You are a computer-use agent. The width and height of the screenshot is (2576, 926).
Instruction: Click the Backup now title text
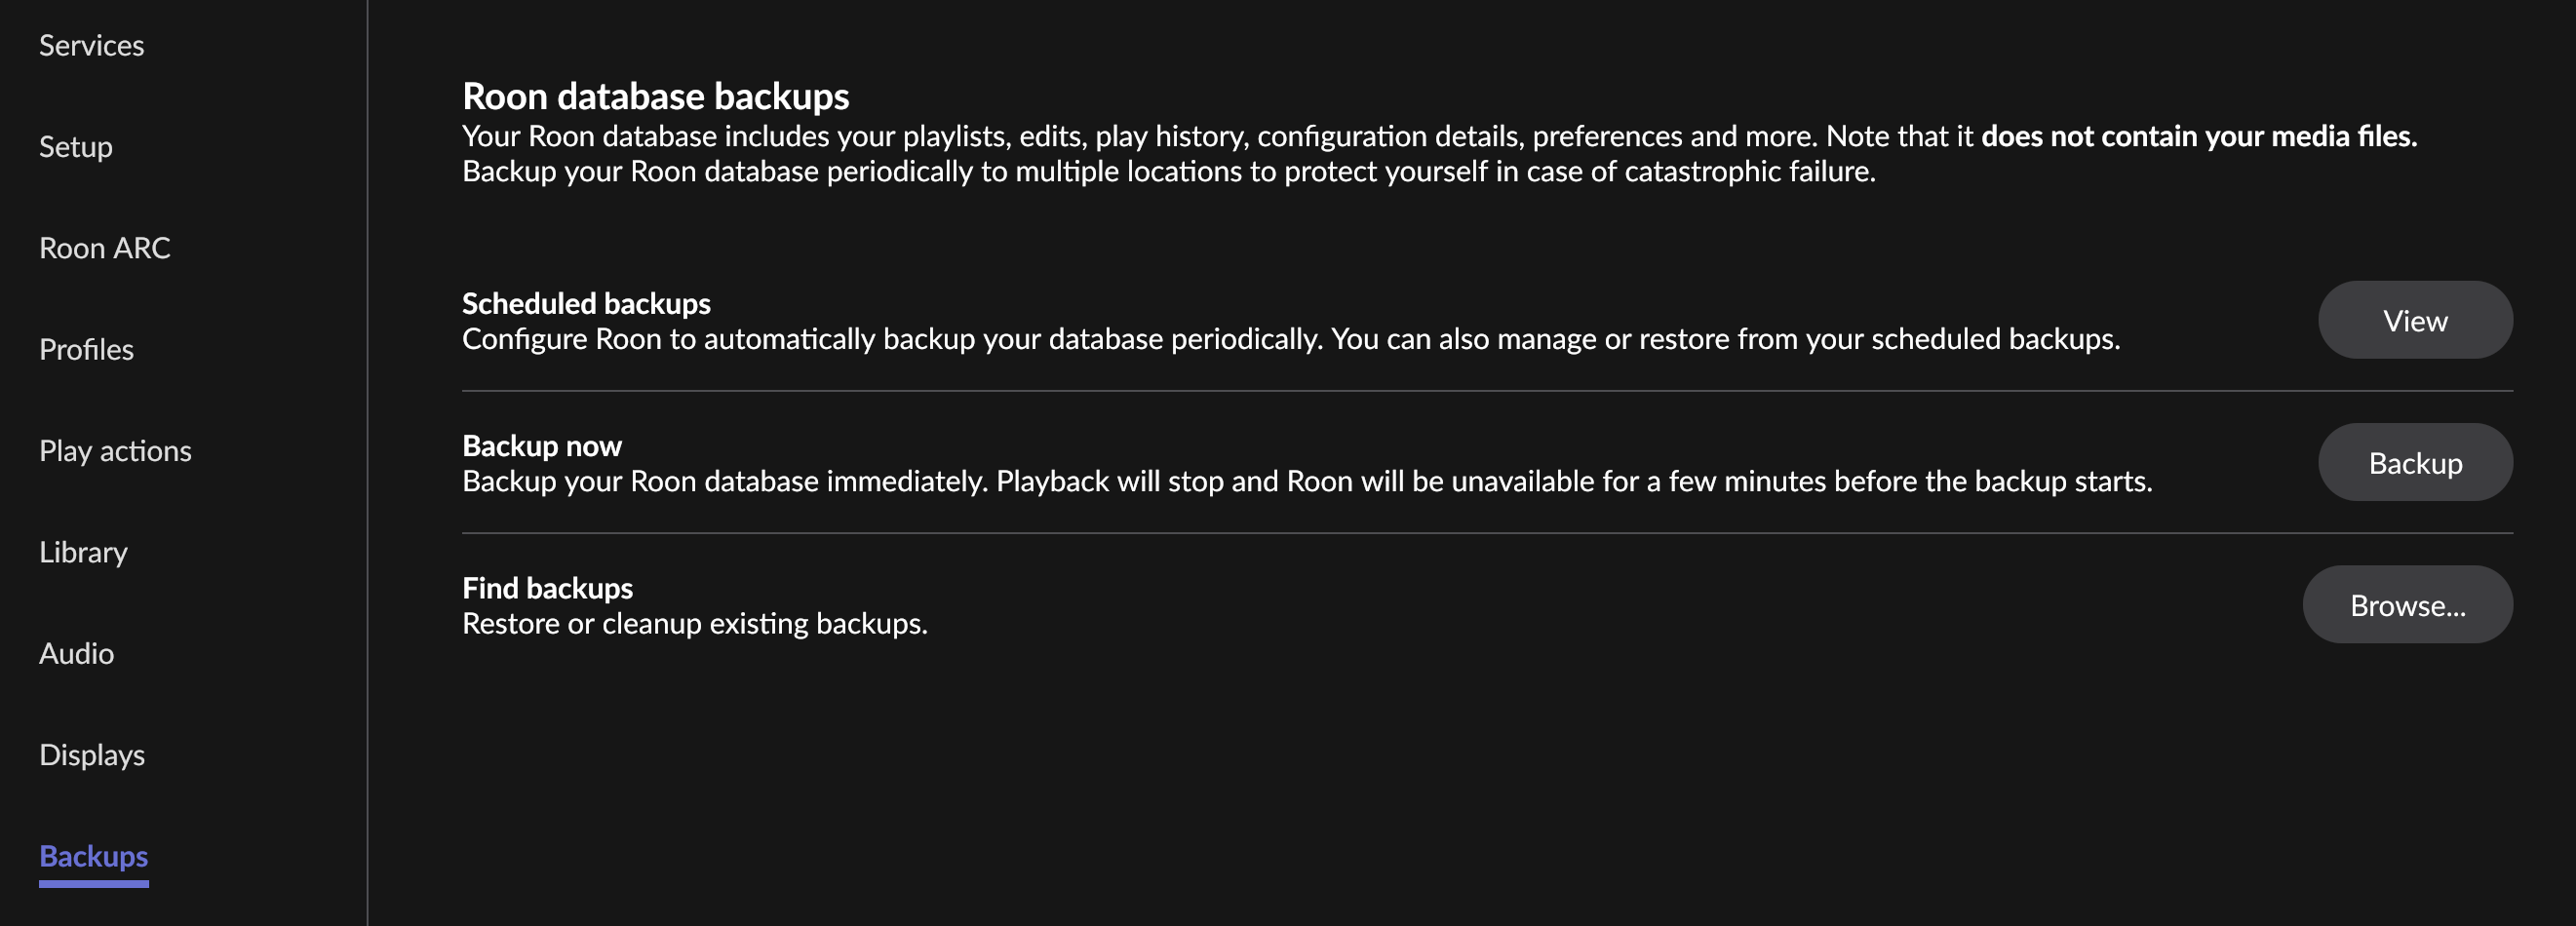click(541, 446)
